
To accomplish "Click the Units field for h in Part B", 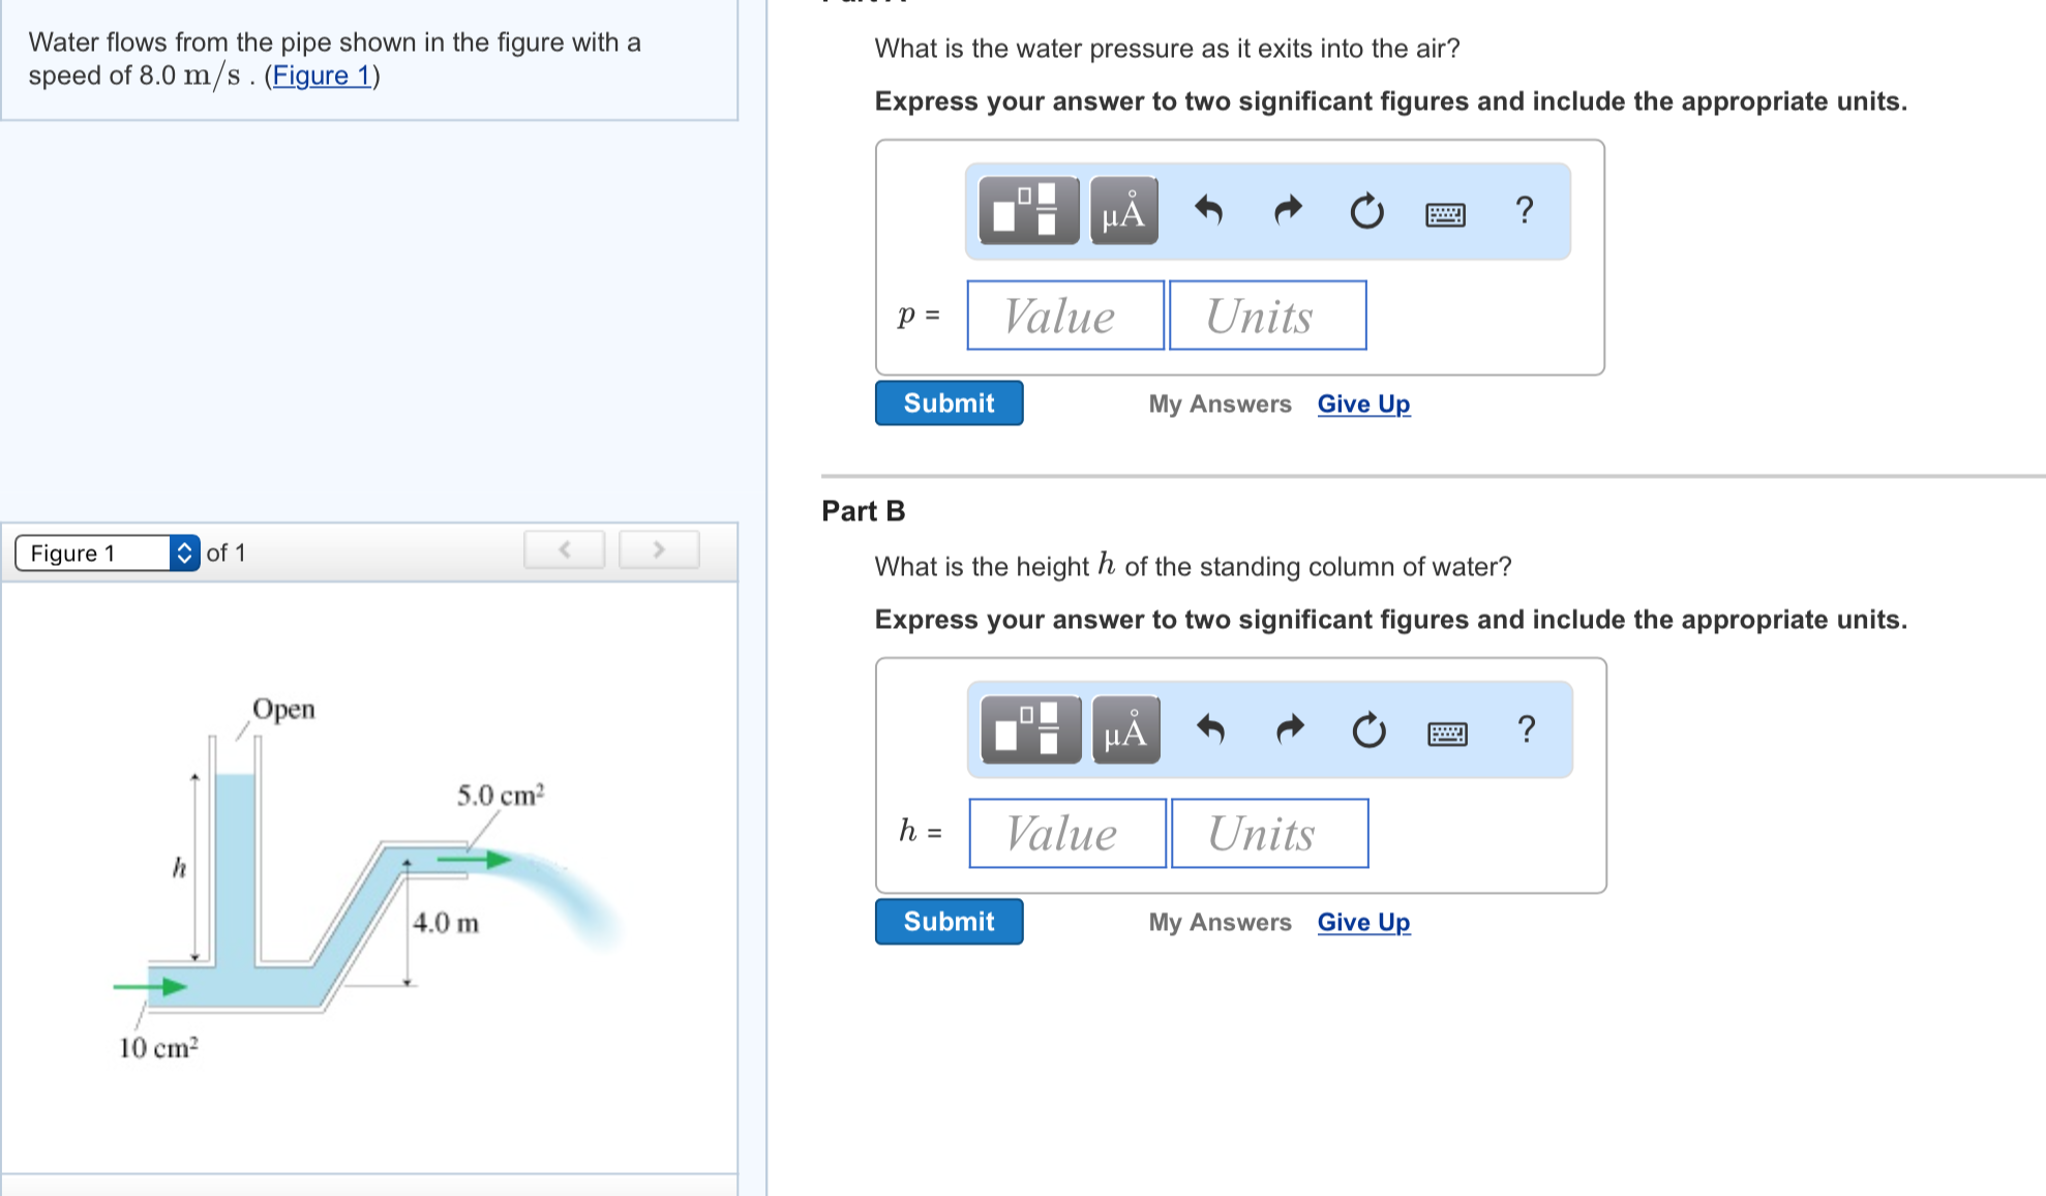I will click(x=1268, y=833).
